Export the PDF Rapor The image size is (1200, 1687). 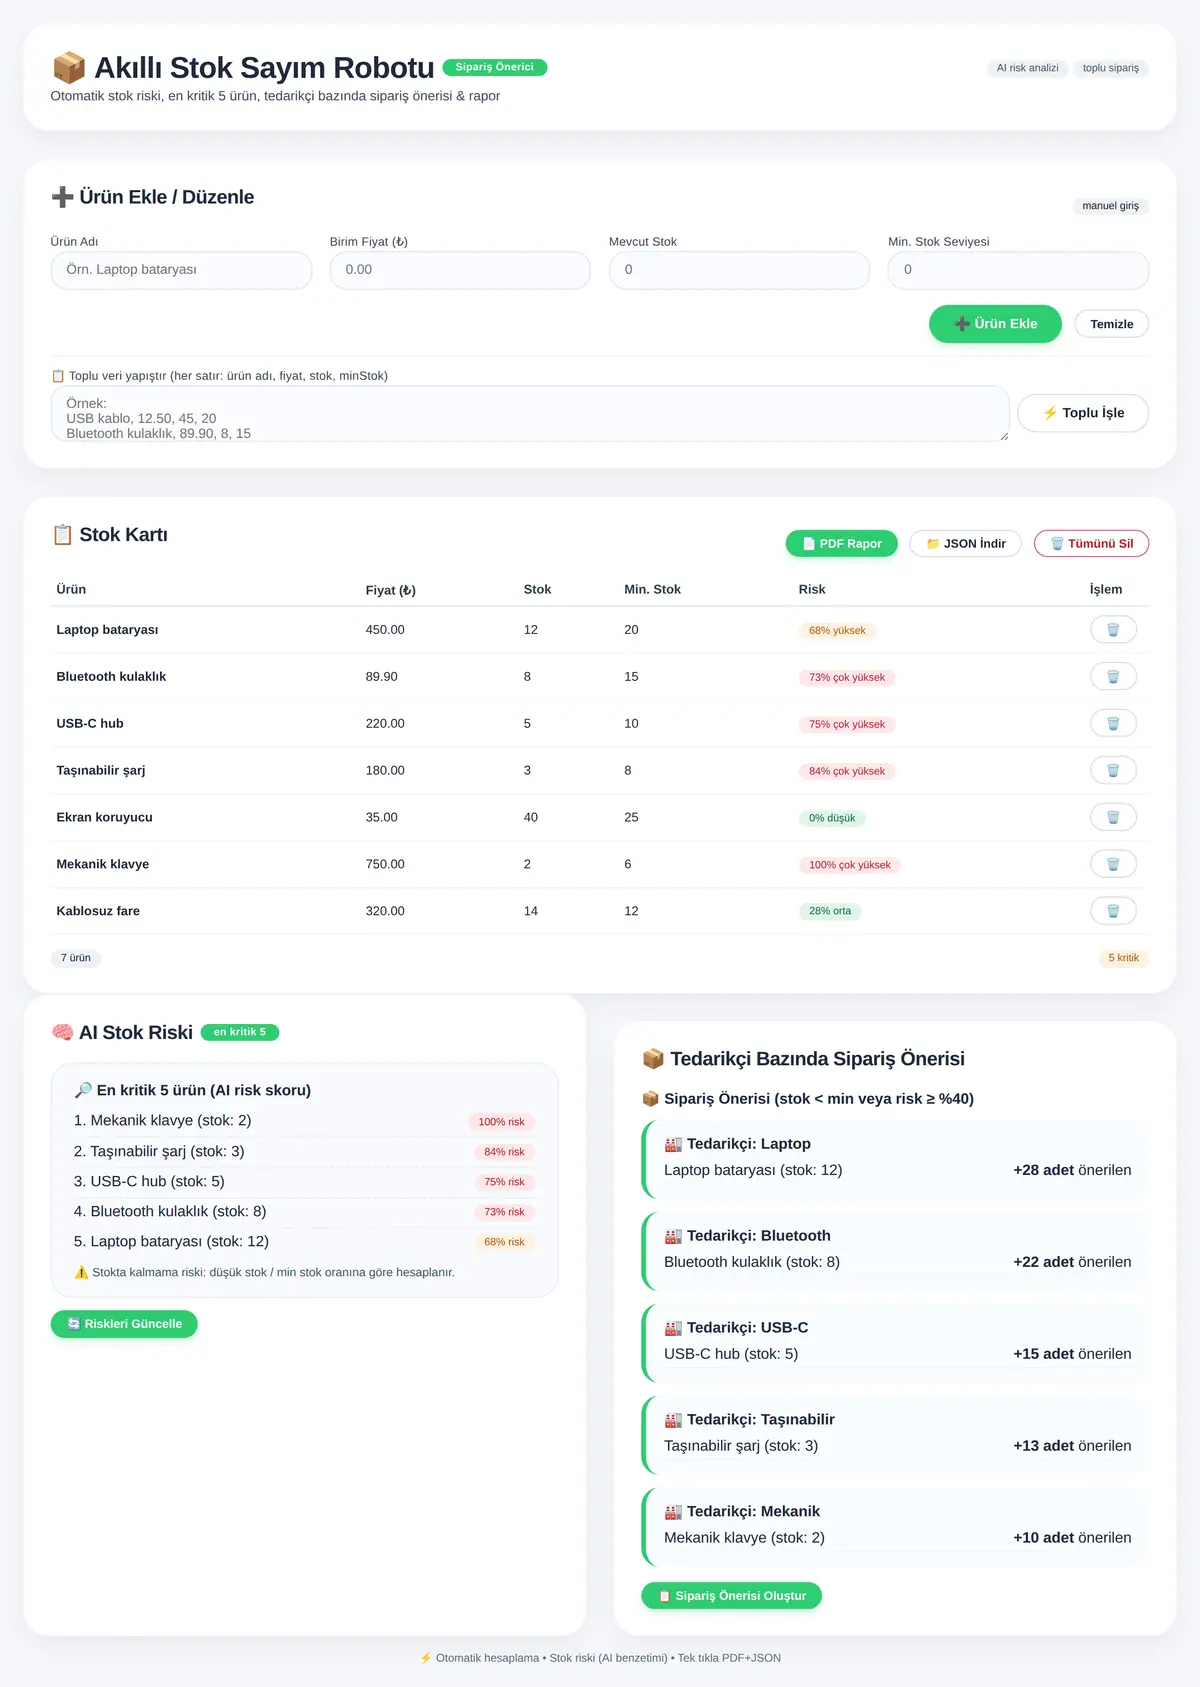pyautogui.click(x=842, y=544)
